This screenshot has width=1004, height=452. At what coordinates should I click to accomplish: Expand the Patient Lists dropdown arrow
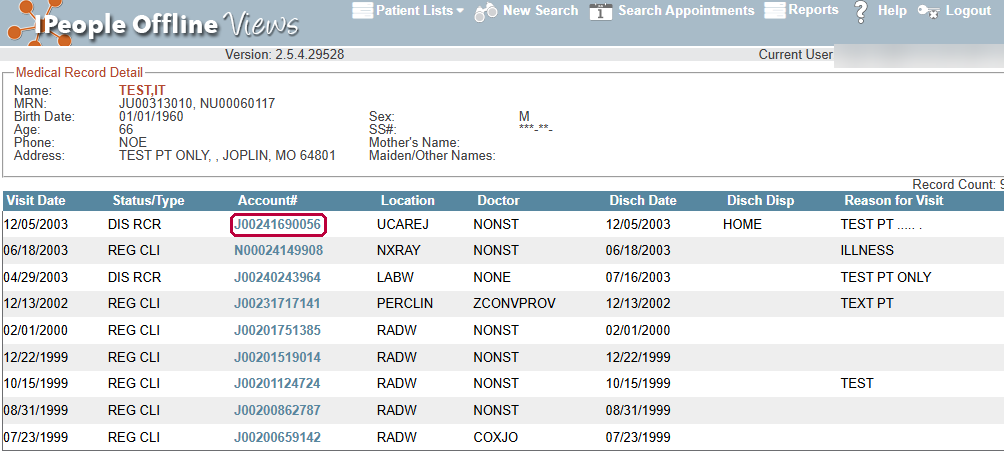tap(460, 11)
